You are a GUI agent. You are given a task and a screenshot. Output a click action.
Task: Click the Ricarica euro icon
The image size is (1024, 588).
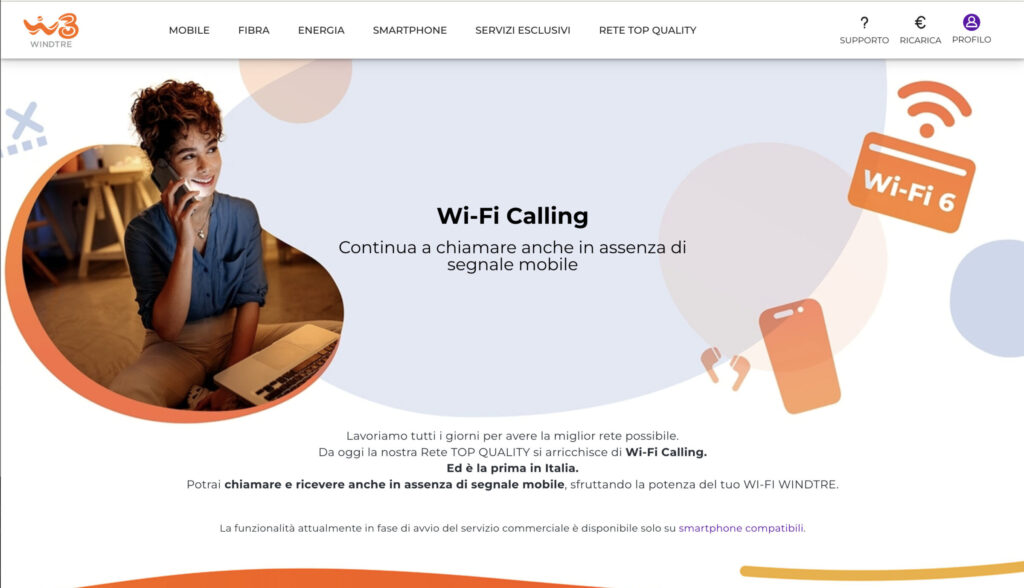[x=920, y=23]
